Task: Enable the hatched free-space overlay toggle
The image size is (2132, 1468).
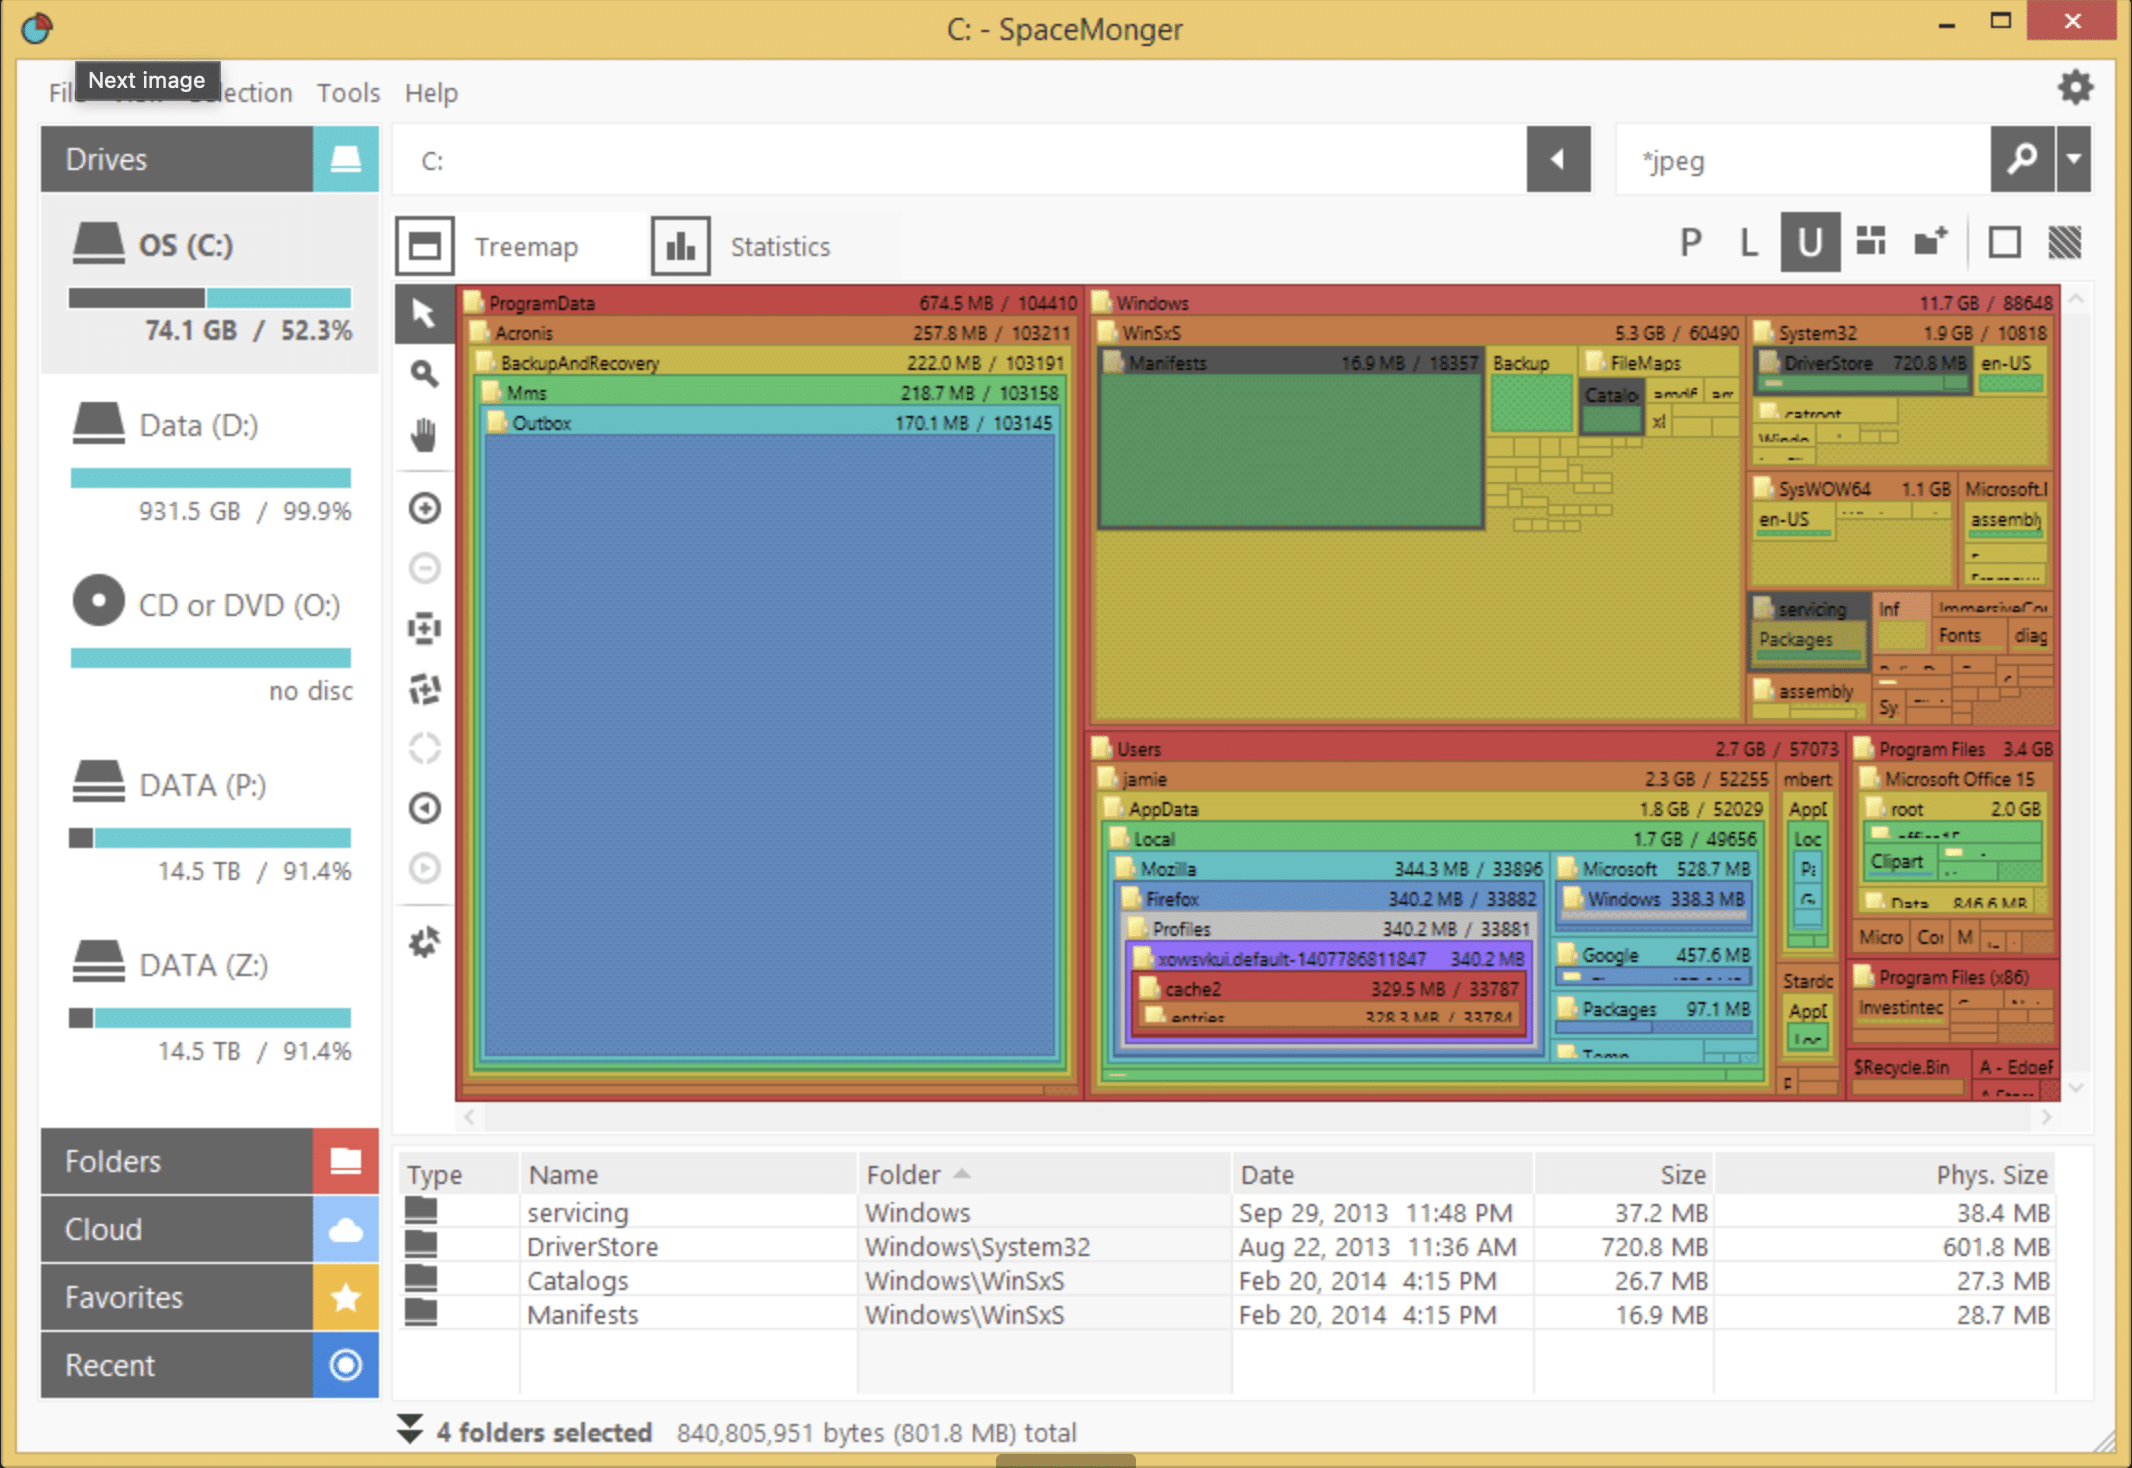Action: coord(2066,241)
